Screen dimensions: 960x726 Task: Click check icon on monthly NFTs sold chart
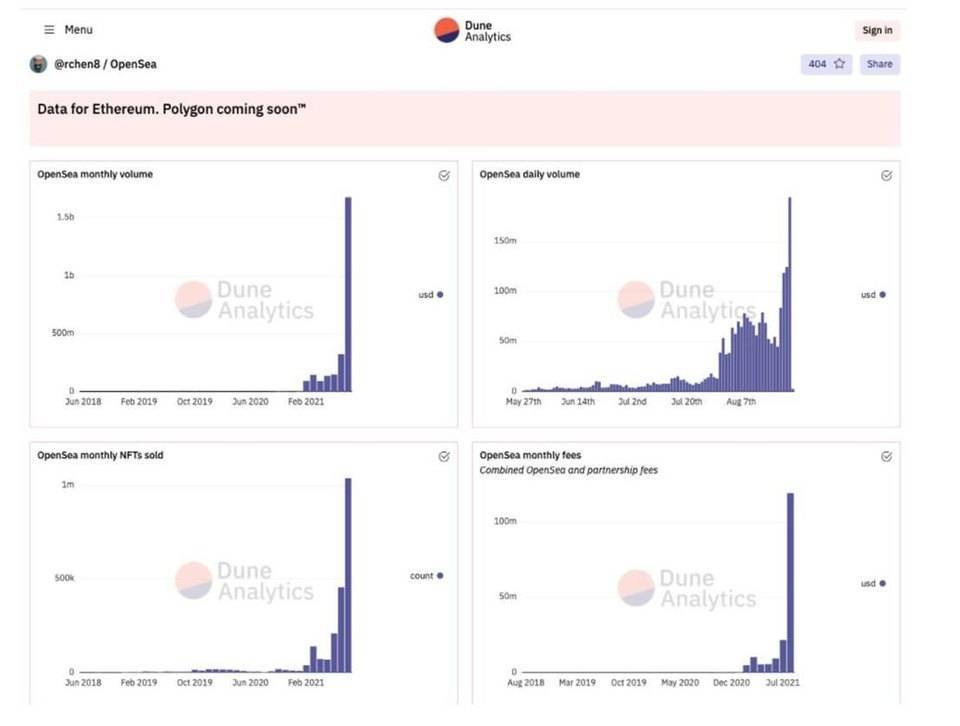tap(444, 456)
